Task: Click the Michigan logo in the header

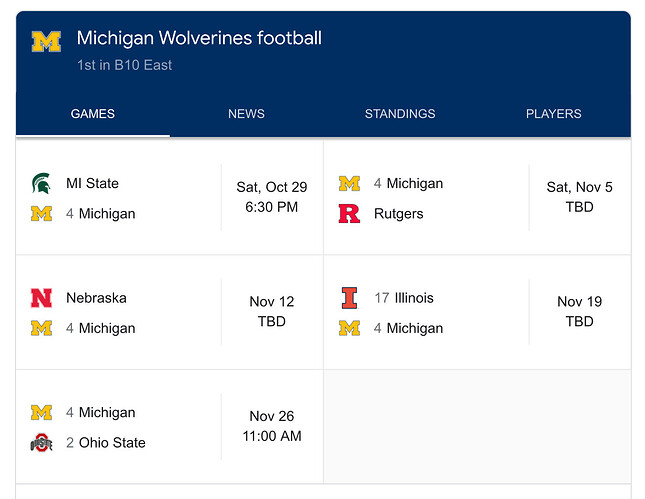Action: point(46,41)
